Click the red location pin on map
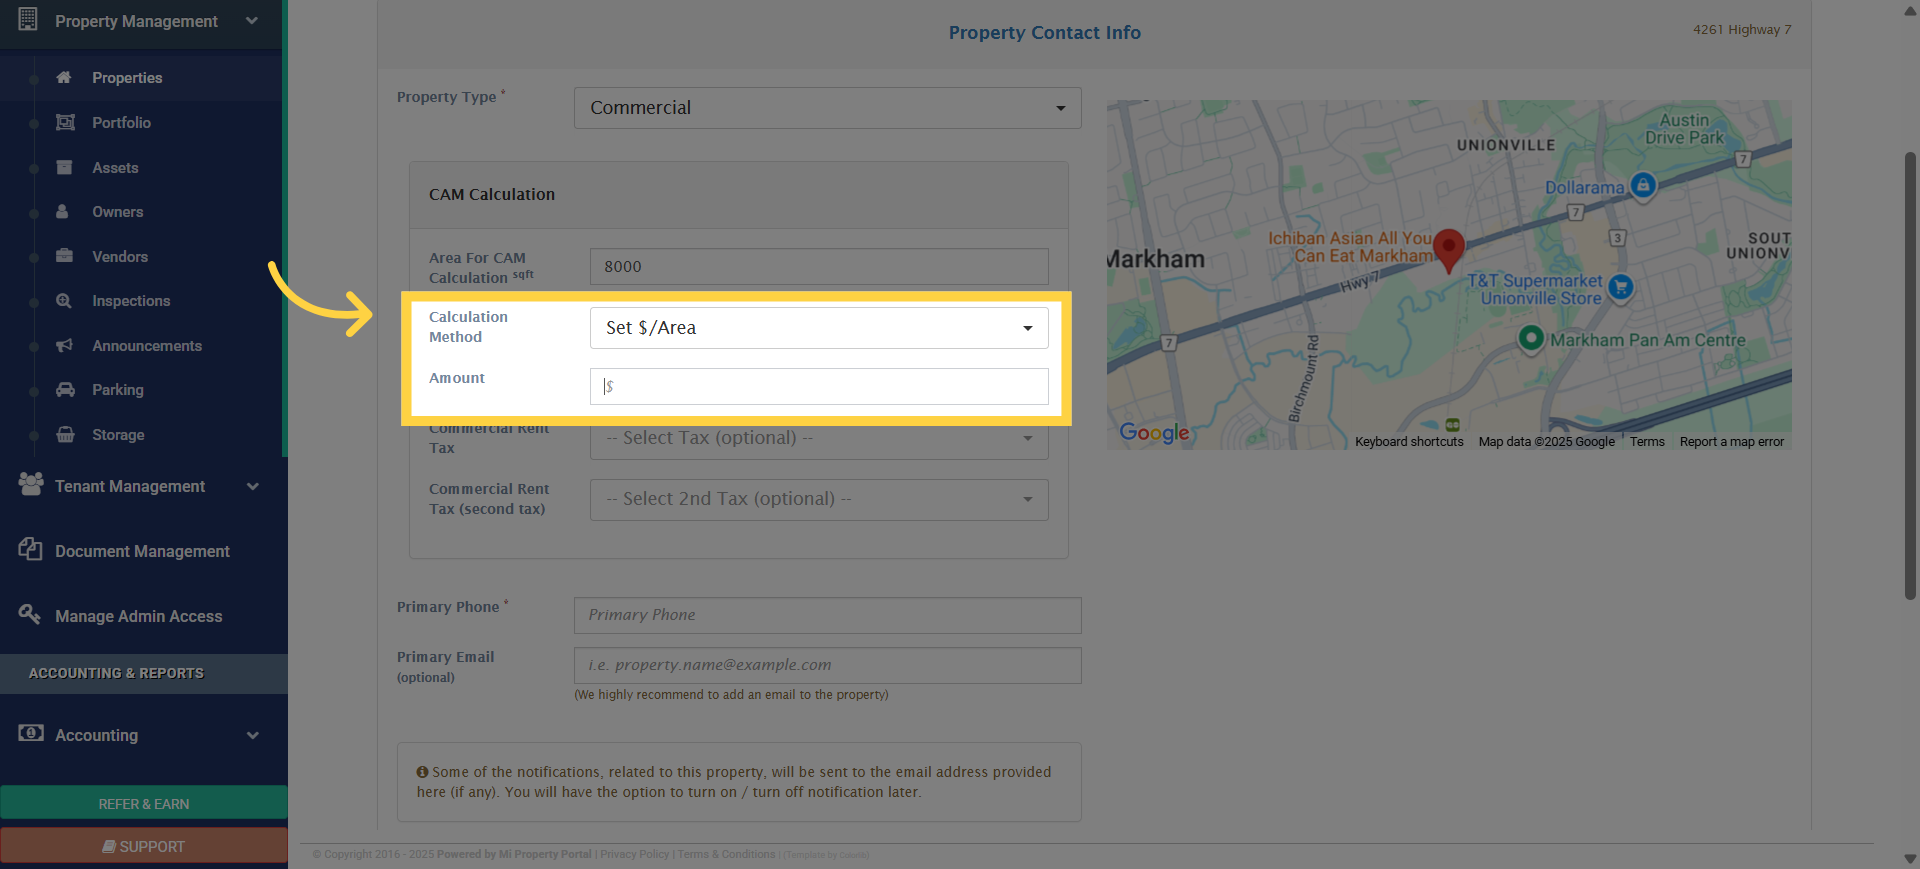This screenshot has height=869, width=1920. coord(1448,250)
